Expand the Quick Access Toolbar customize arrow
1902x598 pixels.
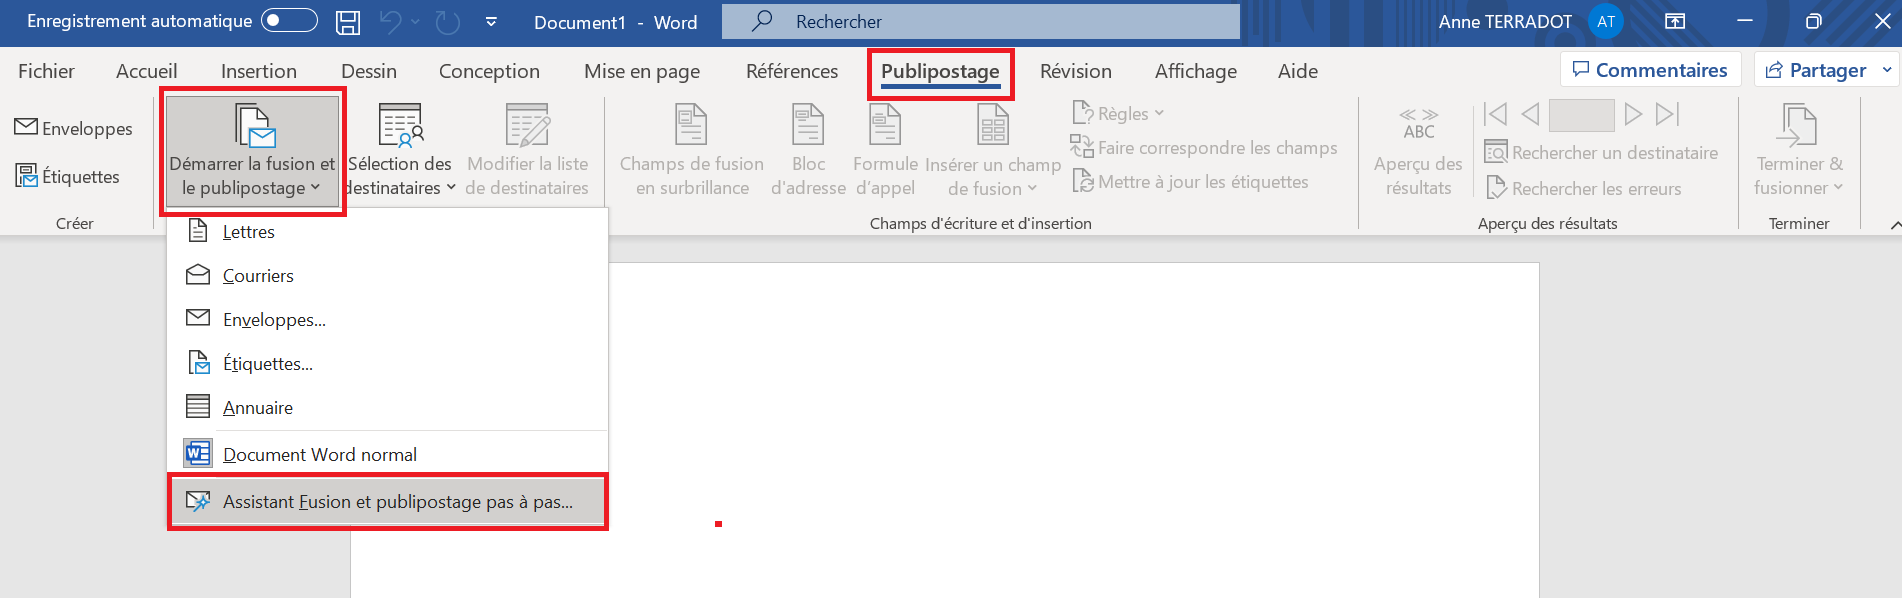pos(491,22)
